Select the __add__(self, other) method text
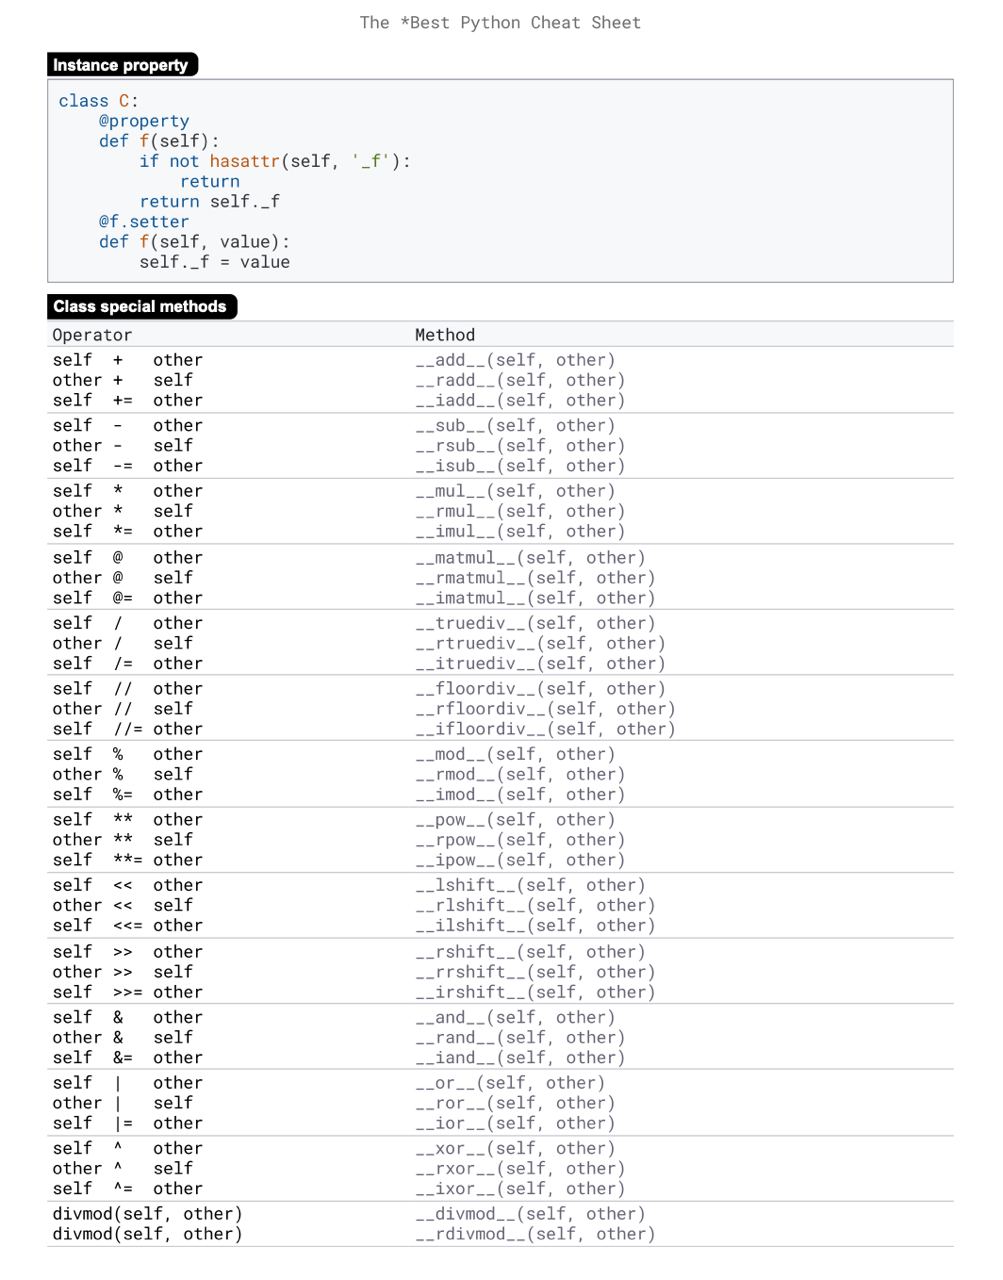The image size is (1003, 1280). click(x=515, y=360)
